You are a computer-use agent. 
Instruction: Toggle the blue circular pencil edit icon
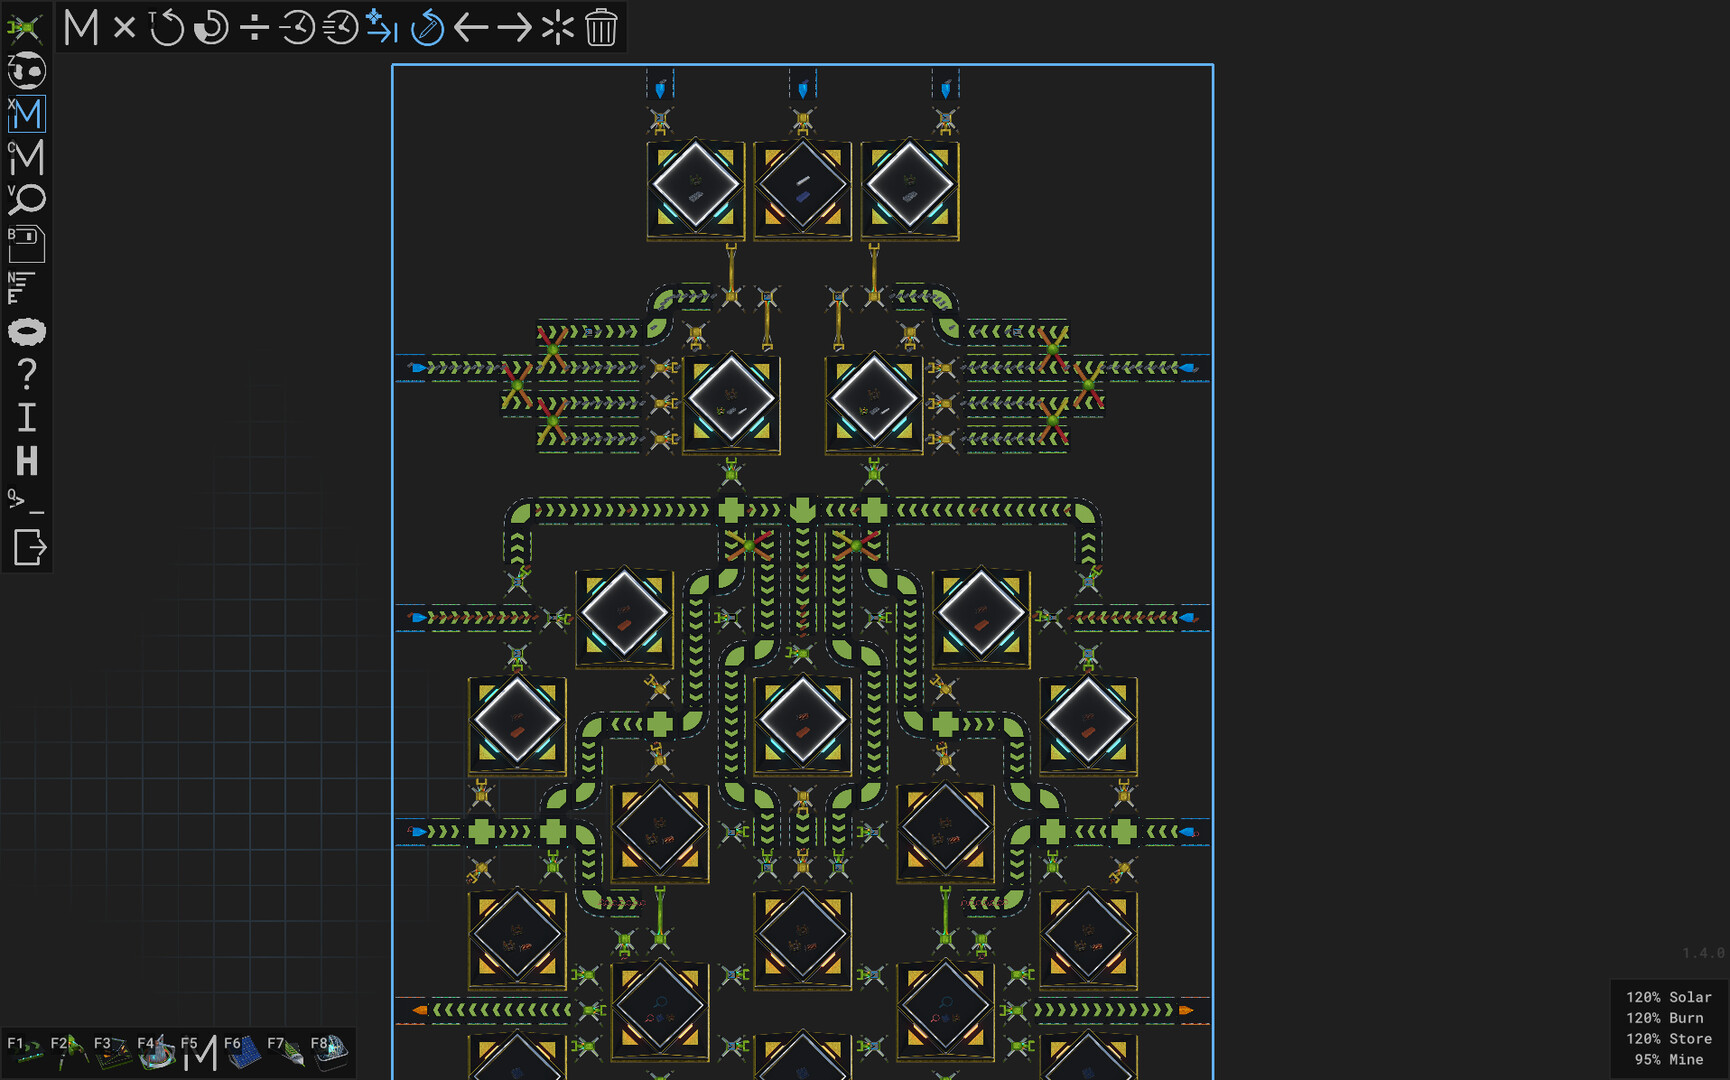(x=427, y=28)
